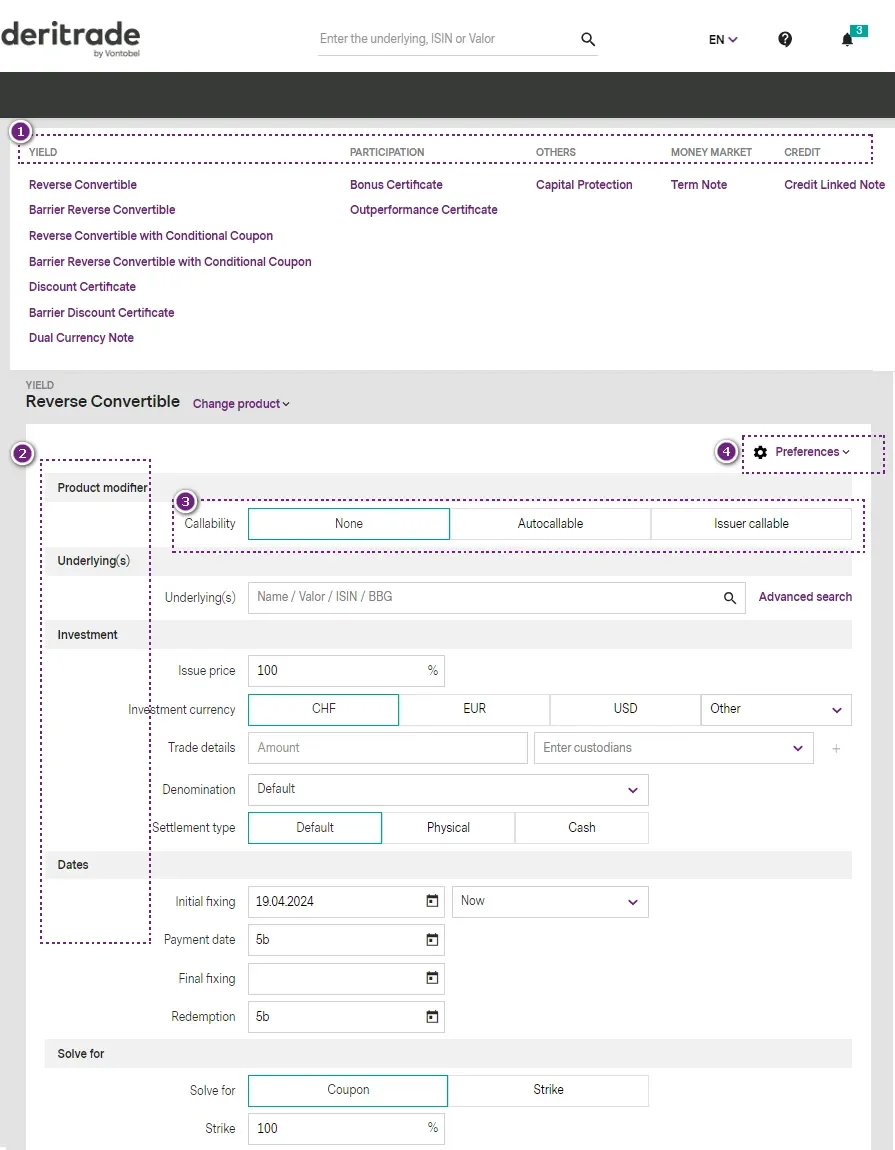Click the search magnifier in the header
The height and width of the screenshot is (1150, 895).
tap(588, 39)
